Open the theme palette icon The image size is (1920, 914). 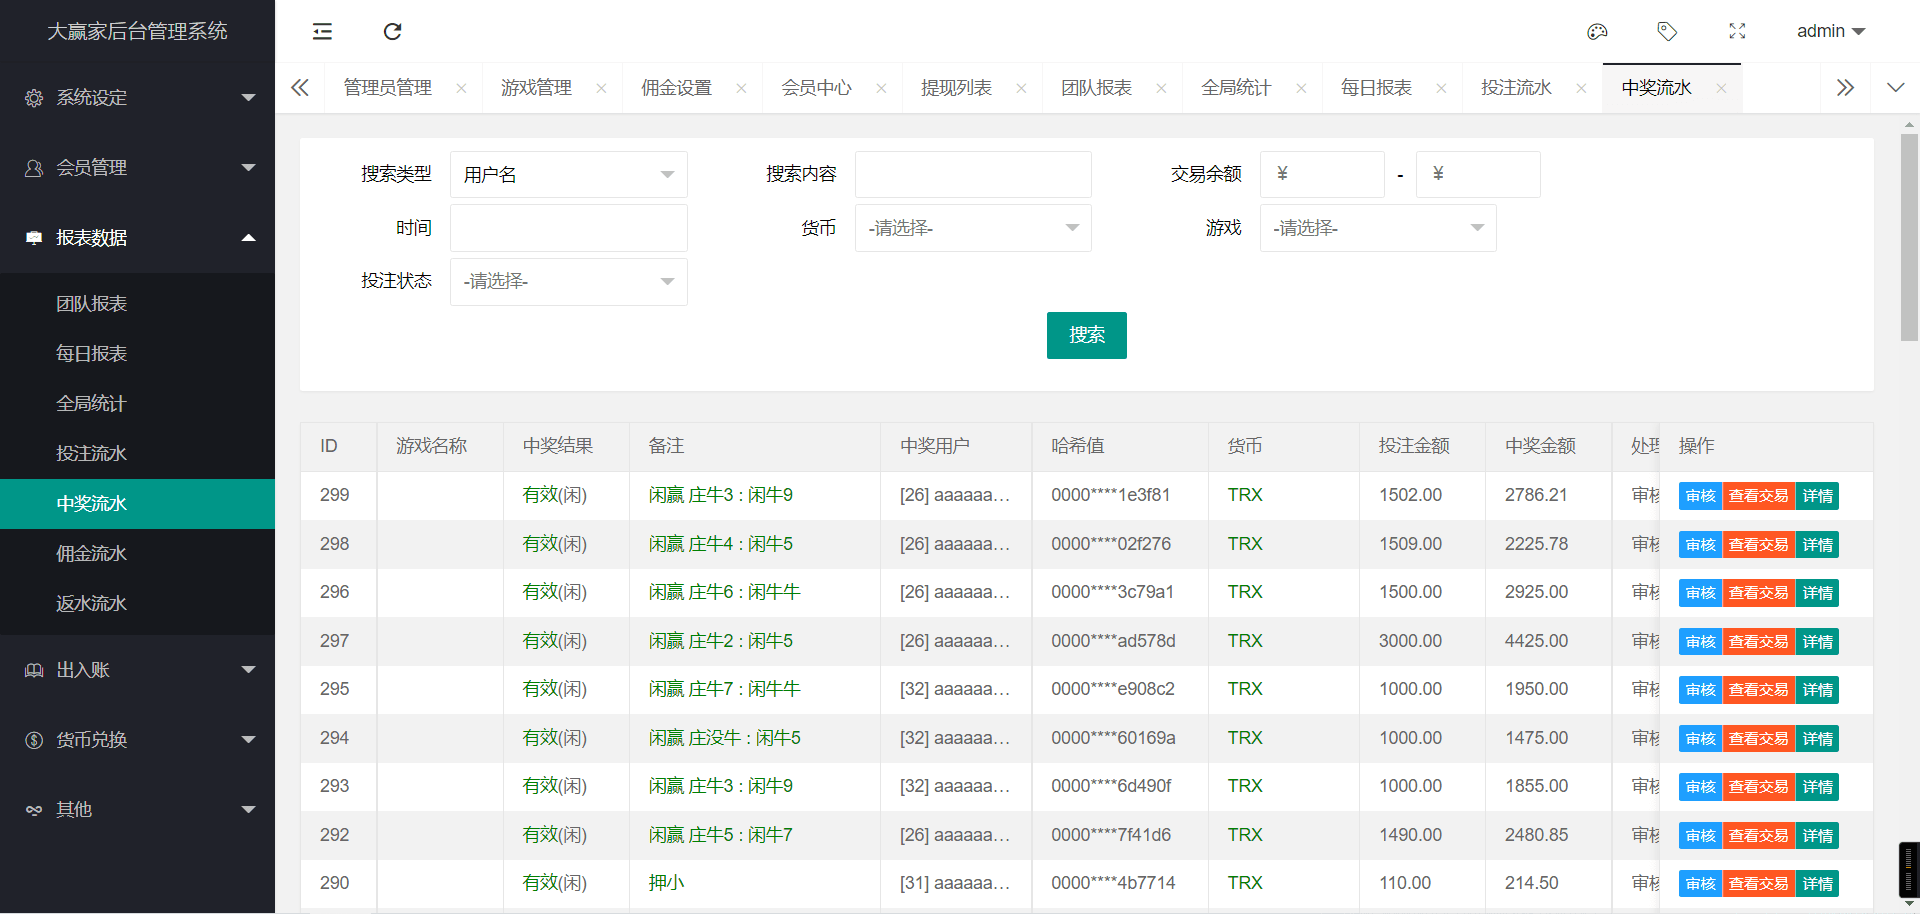point(1597,32)
